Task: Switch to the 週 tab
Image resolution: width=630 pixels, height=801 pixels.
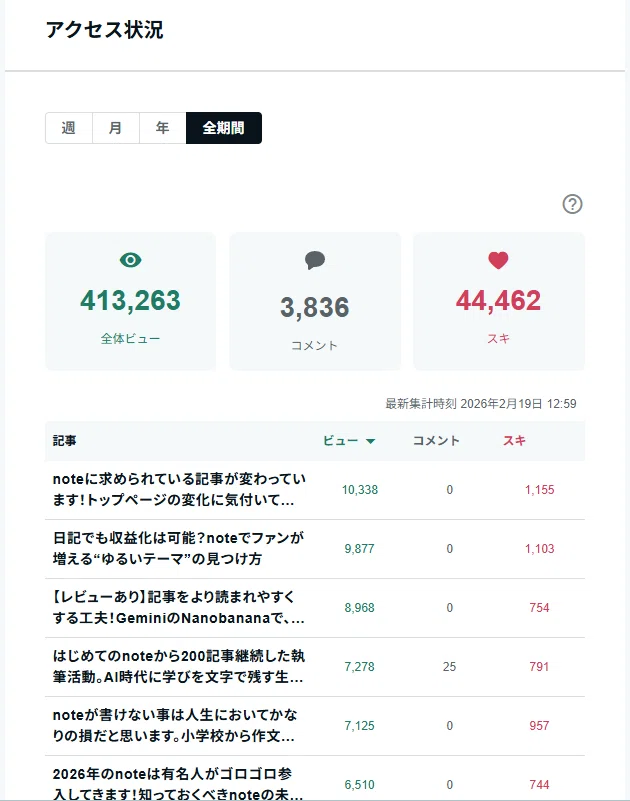Action: (68, 128)
